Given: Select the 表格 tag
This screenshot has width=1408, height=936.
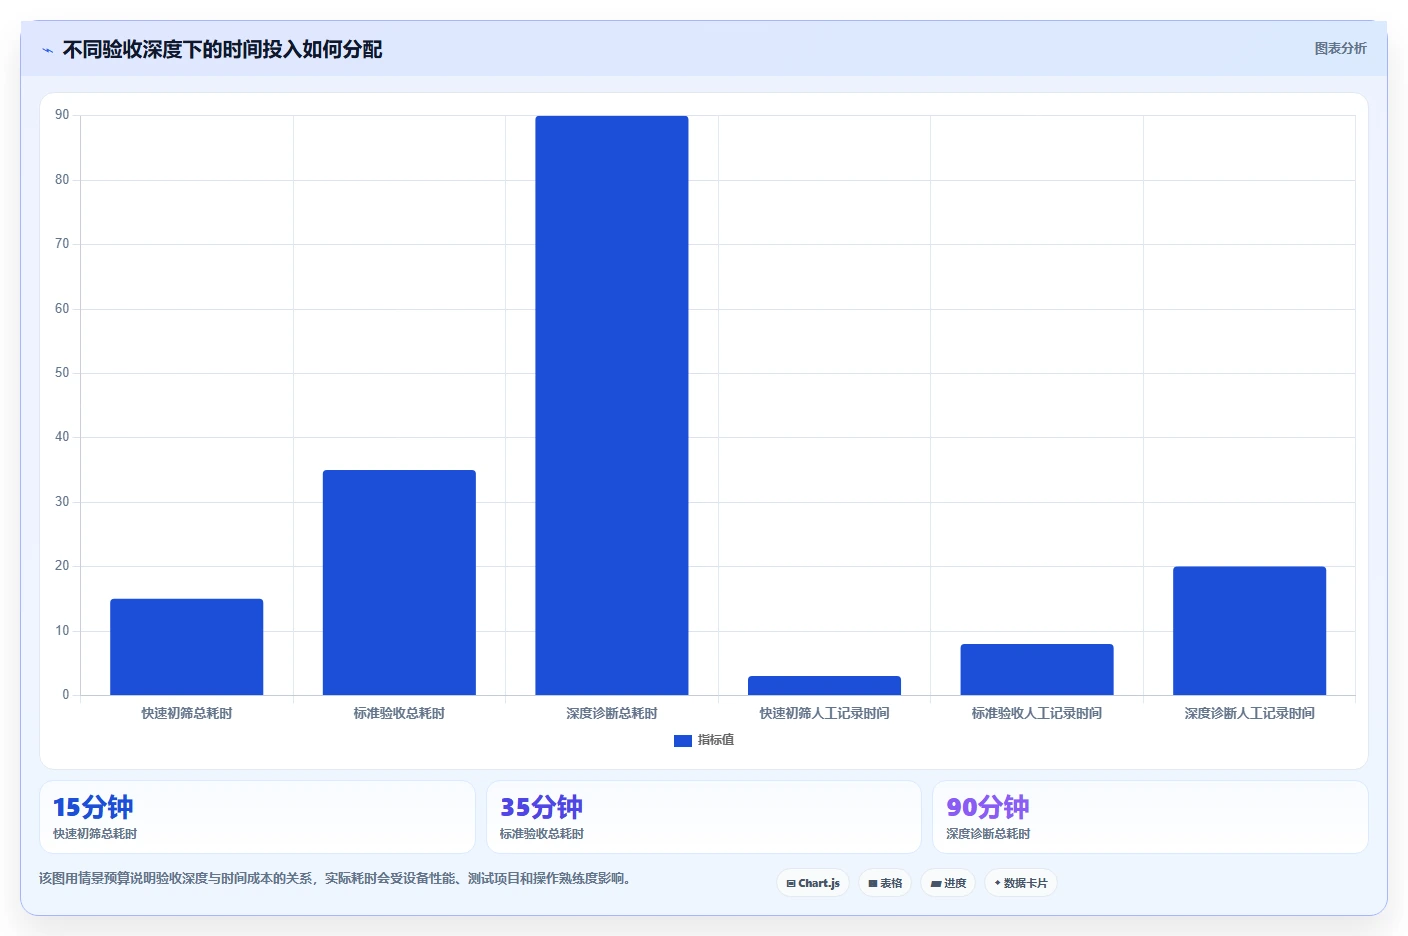Looking at the screenshot, I should tap(885, 883).
